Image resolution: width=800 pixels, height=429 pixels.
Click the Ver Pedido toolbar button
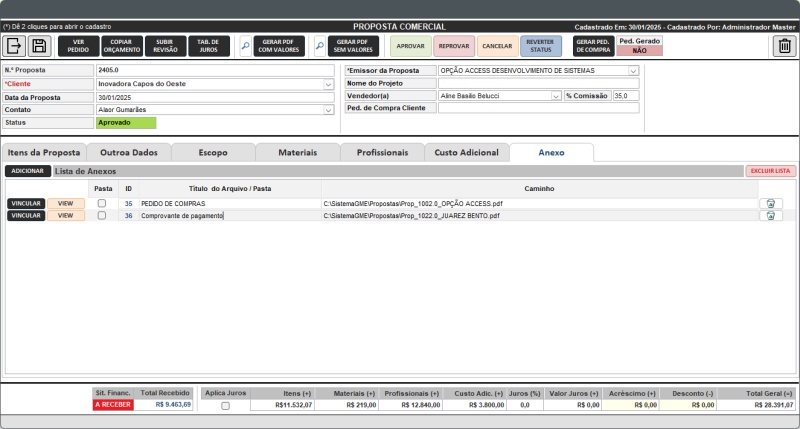(78, 45)
